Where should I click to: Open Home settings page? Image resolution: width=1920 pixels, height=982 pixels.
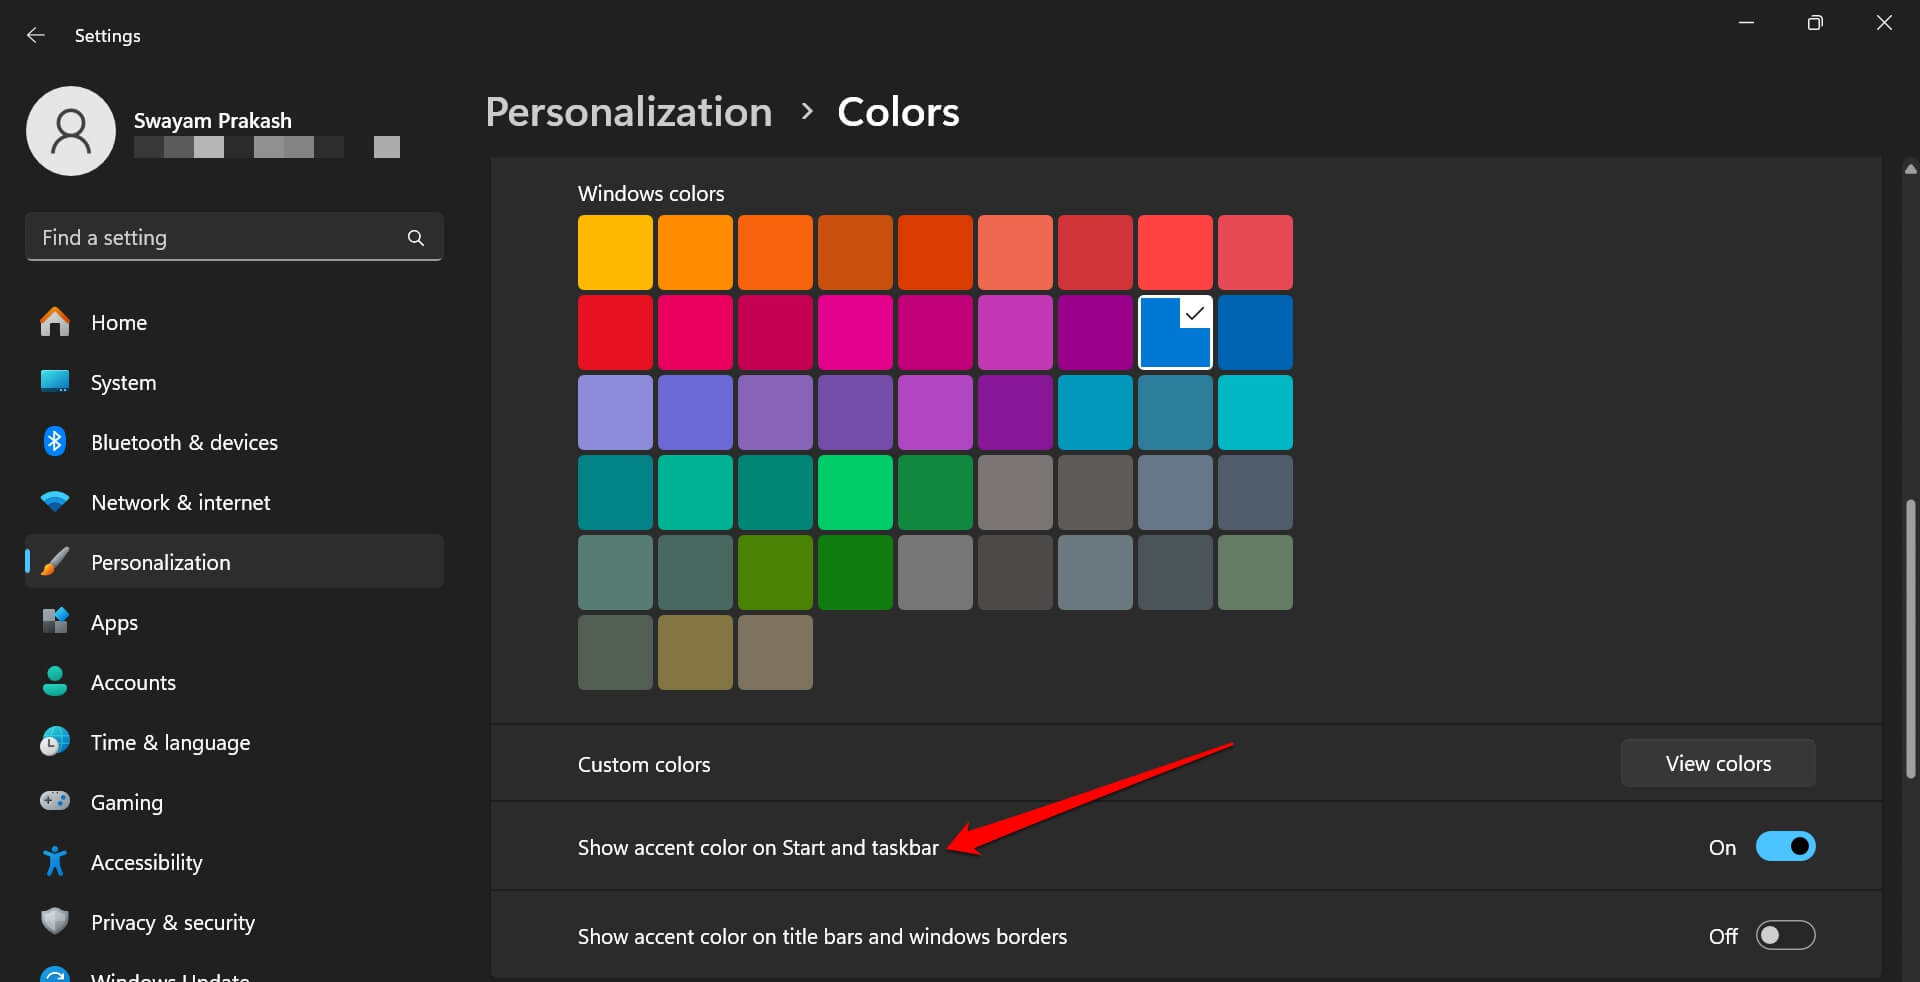pyautogui.click(x=119, y=323)
